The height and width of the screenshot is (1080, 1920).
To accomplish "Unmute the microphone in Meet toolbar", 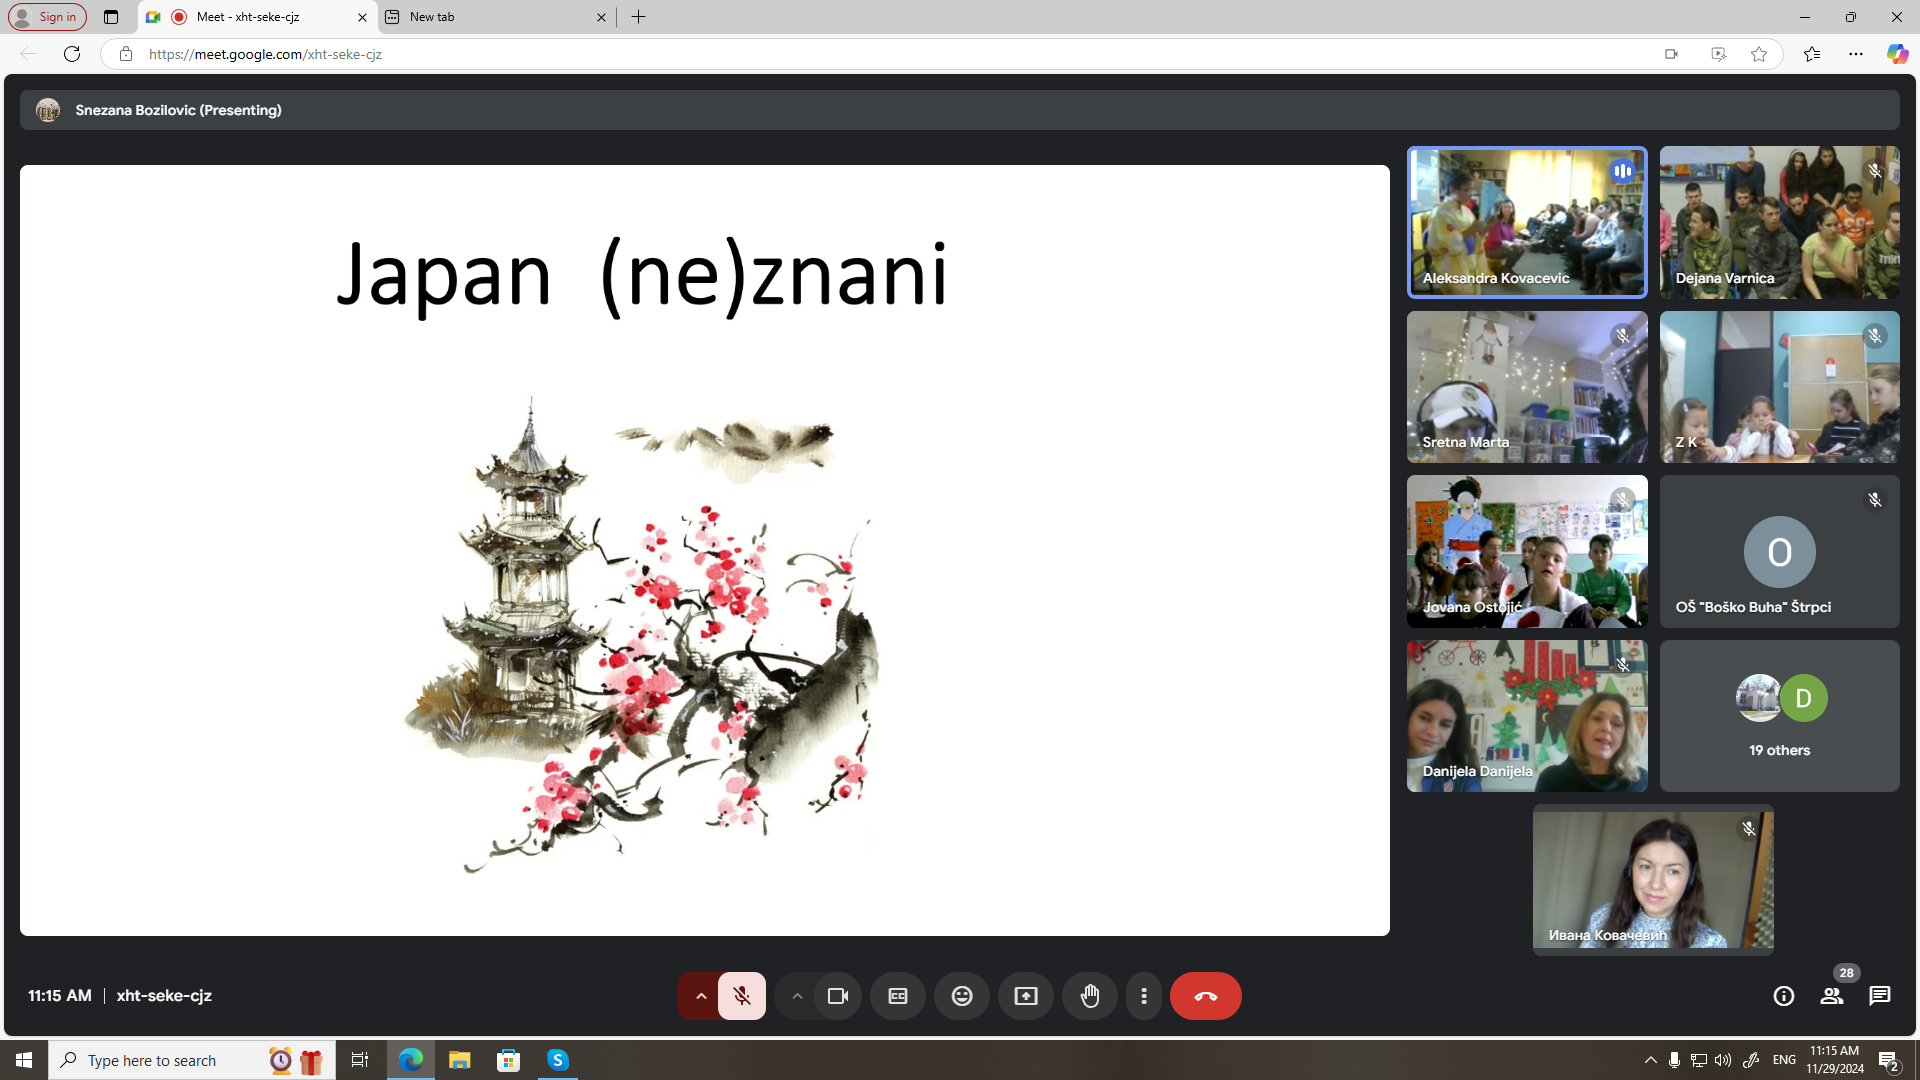I will coord(741,996).
